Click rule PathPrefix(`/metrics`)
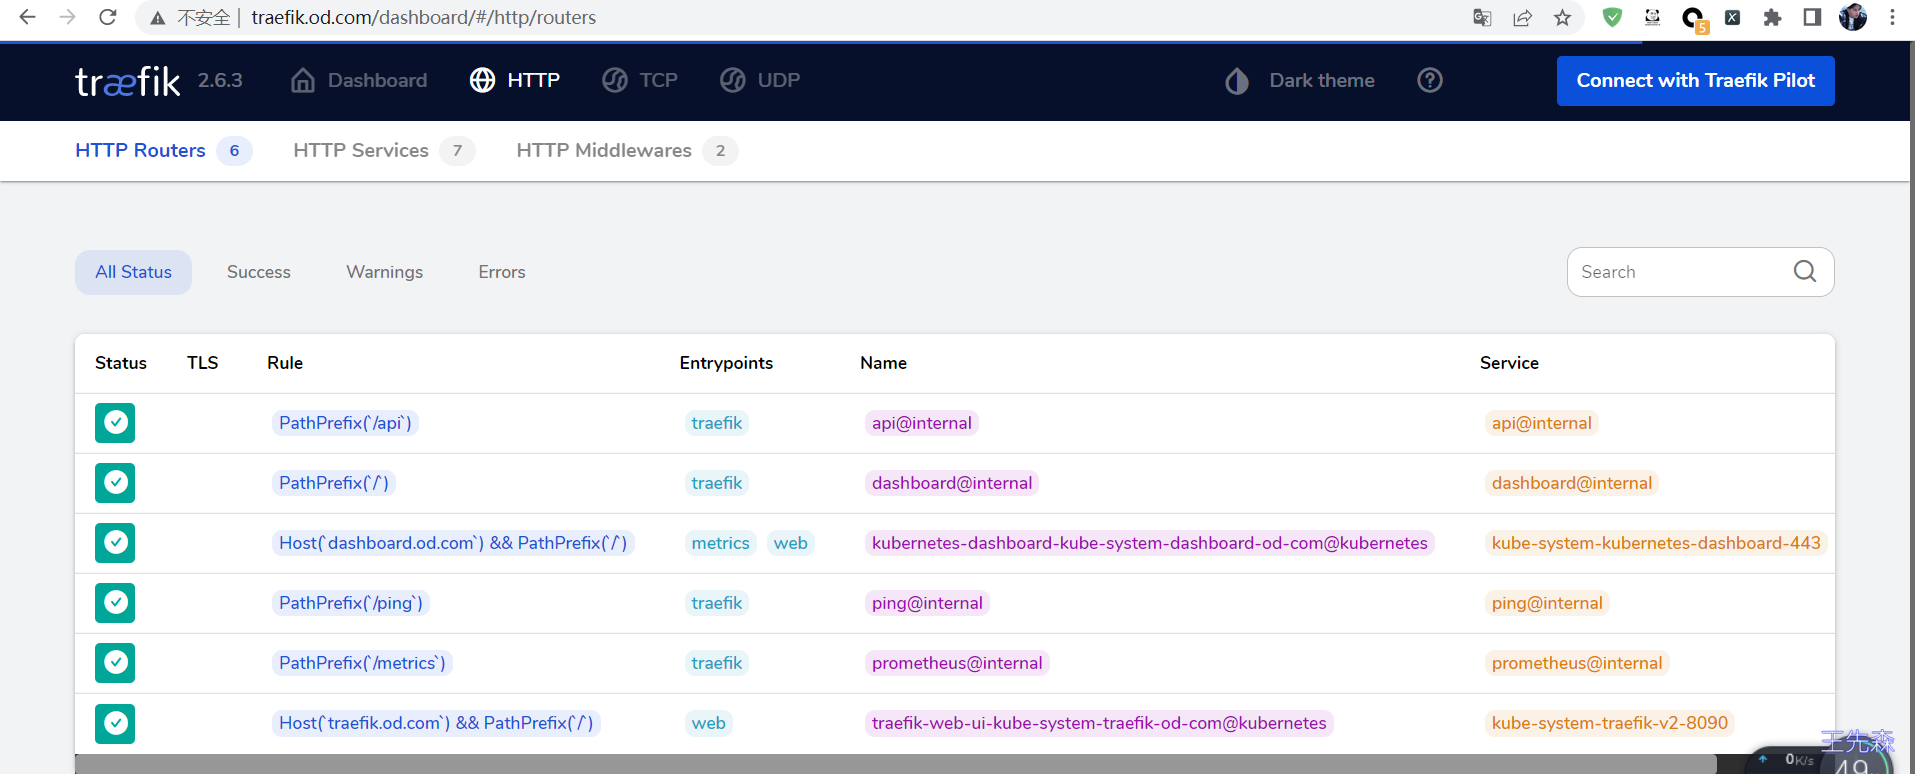Viewport: 1915px width, 774px height. 362,663
